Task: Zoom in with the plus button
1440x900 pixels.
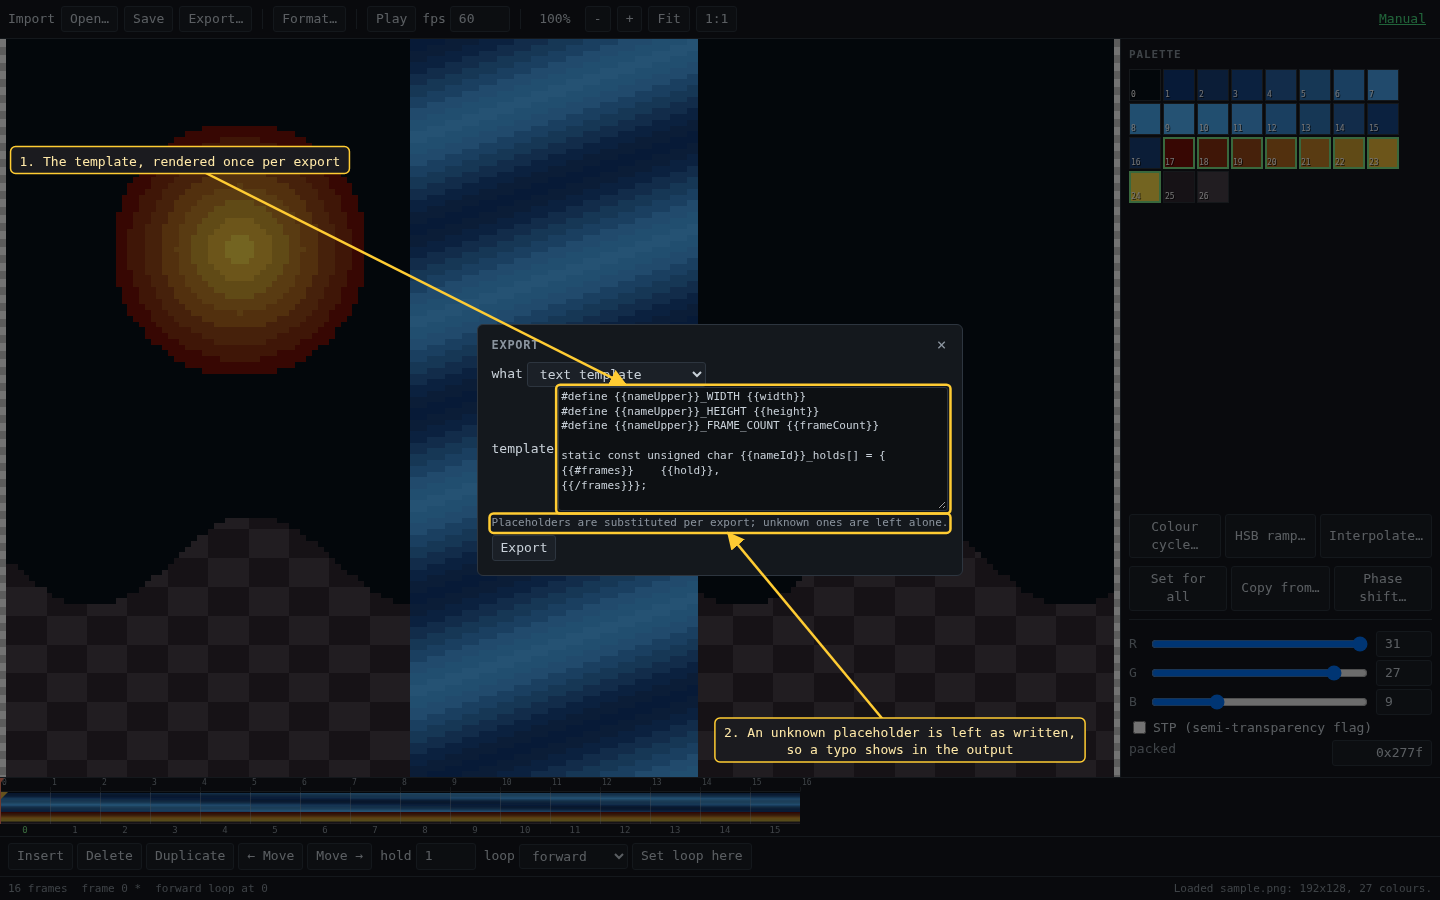Action: coord(629,19)
